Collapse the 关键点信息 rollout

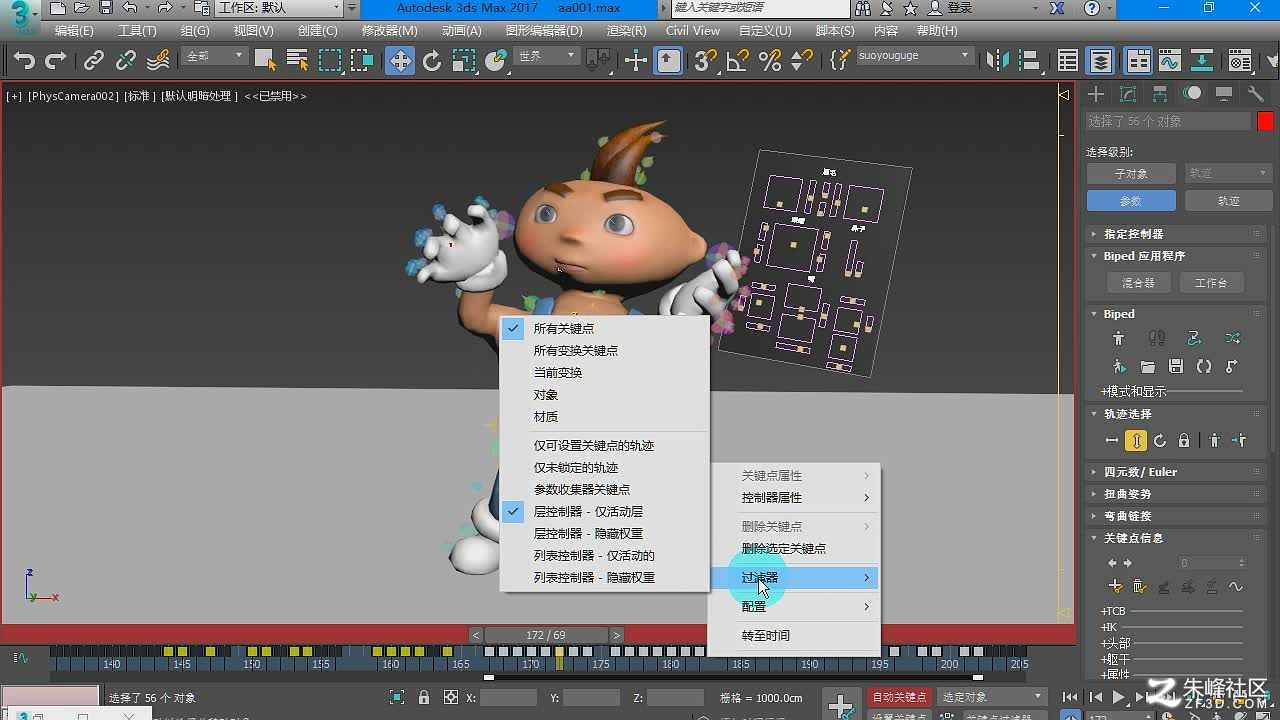coord(1176,538)
